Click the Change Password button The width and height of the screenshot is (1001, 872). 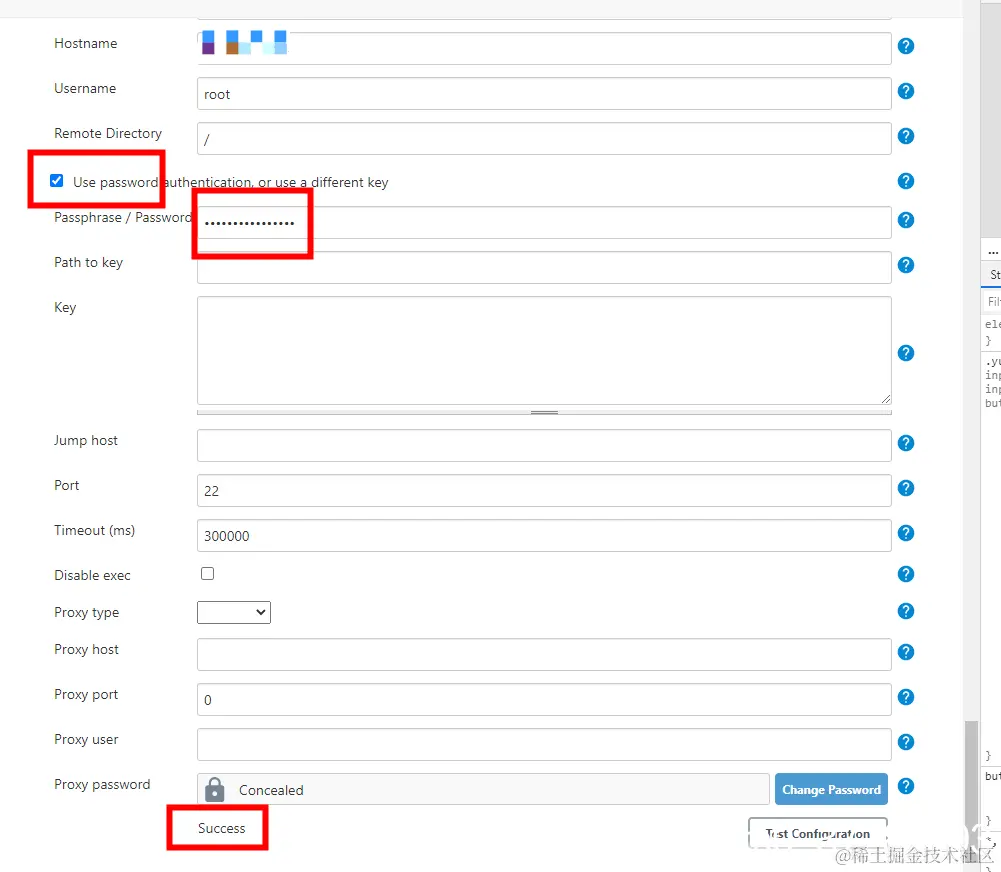(831, 790)
